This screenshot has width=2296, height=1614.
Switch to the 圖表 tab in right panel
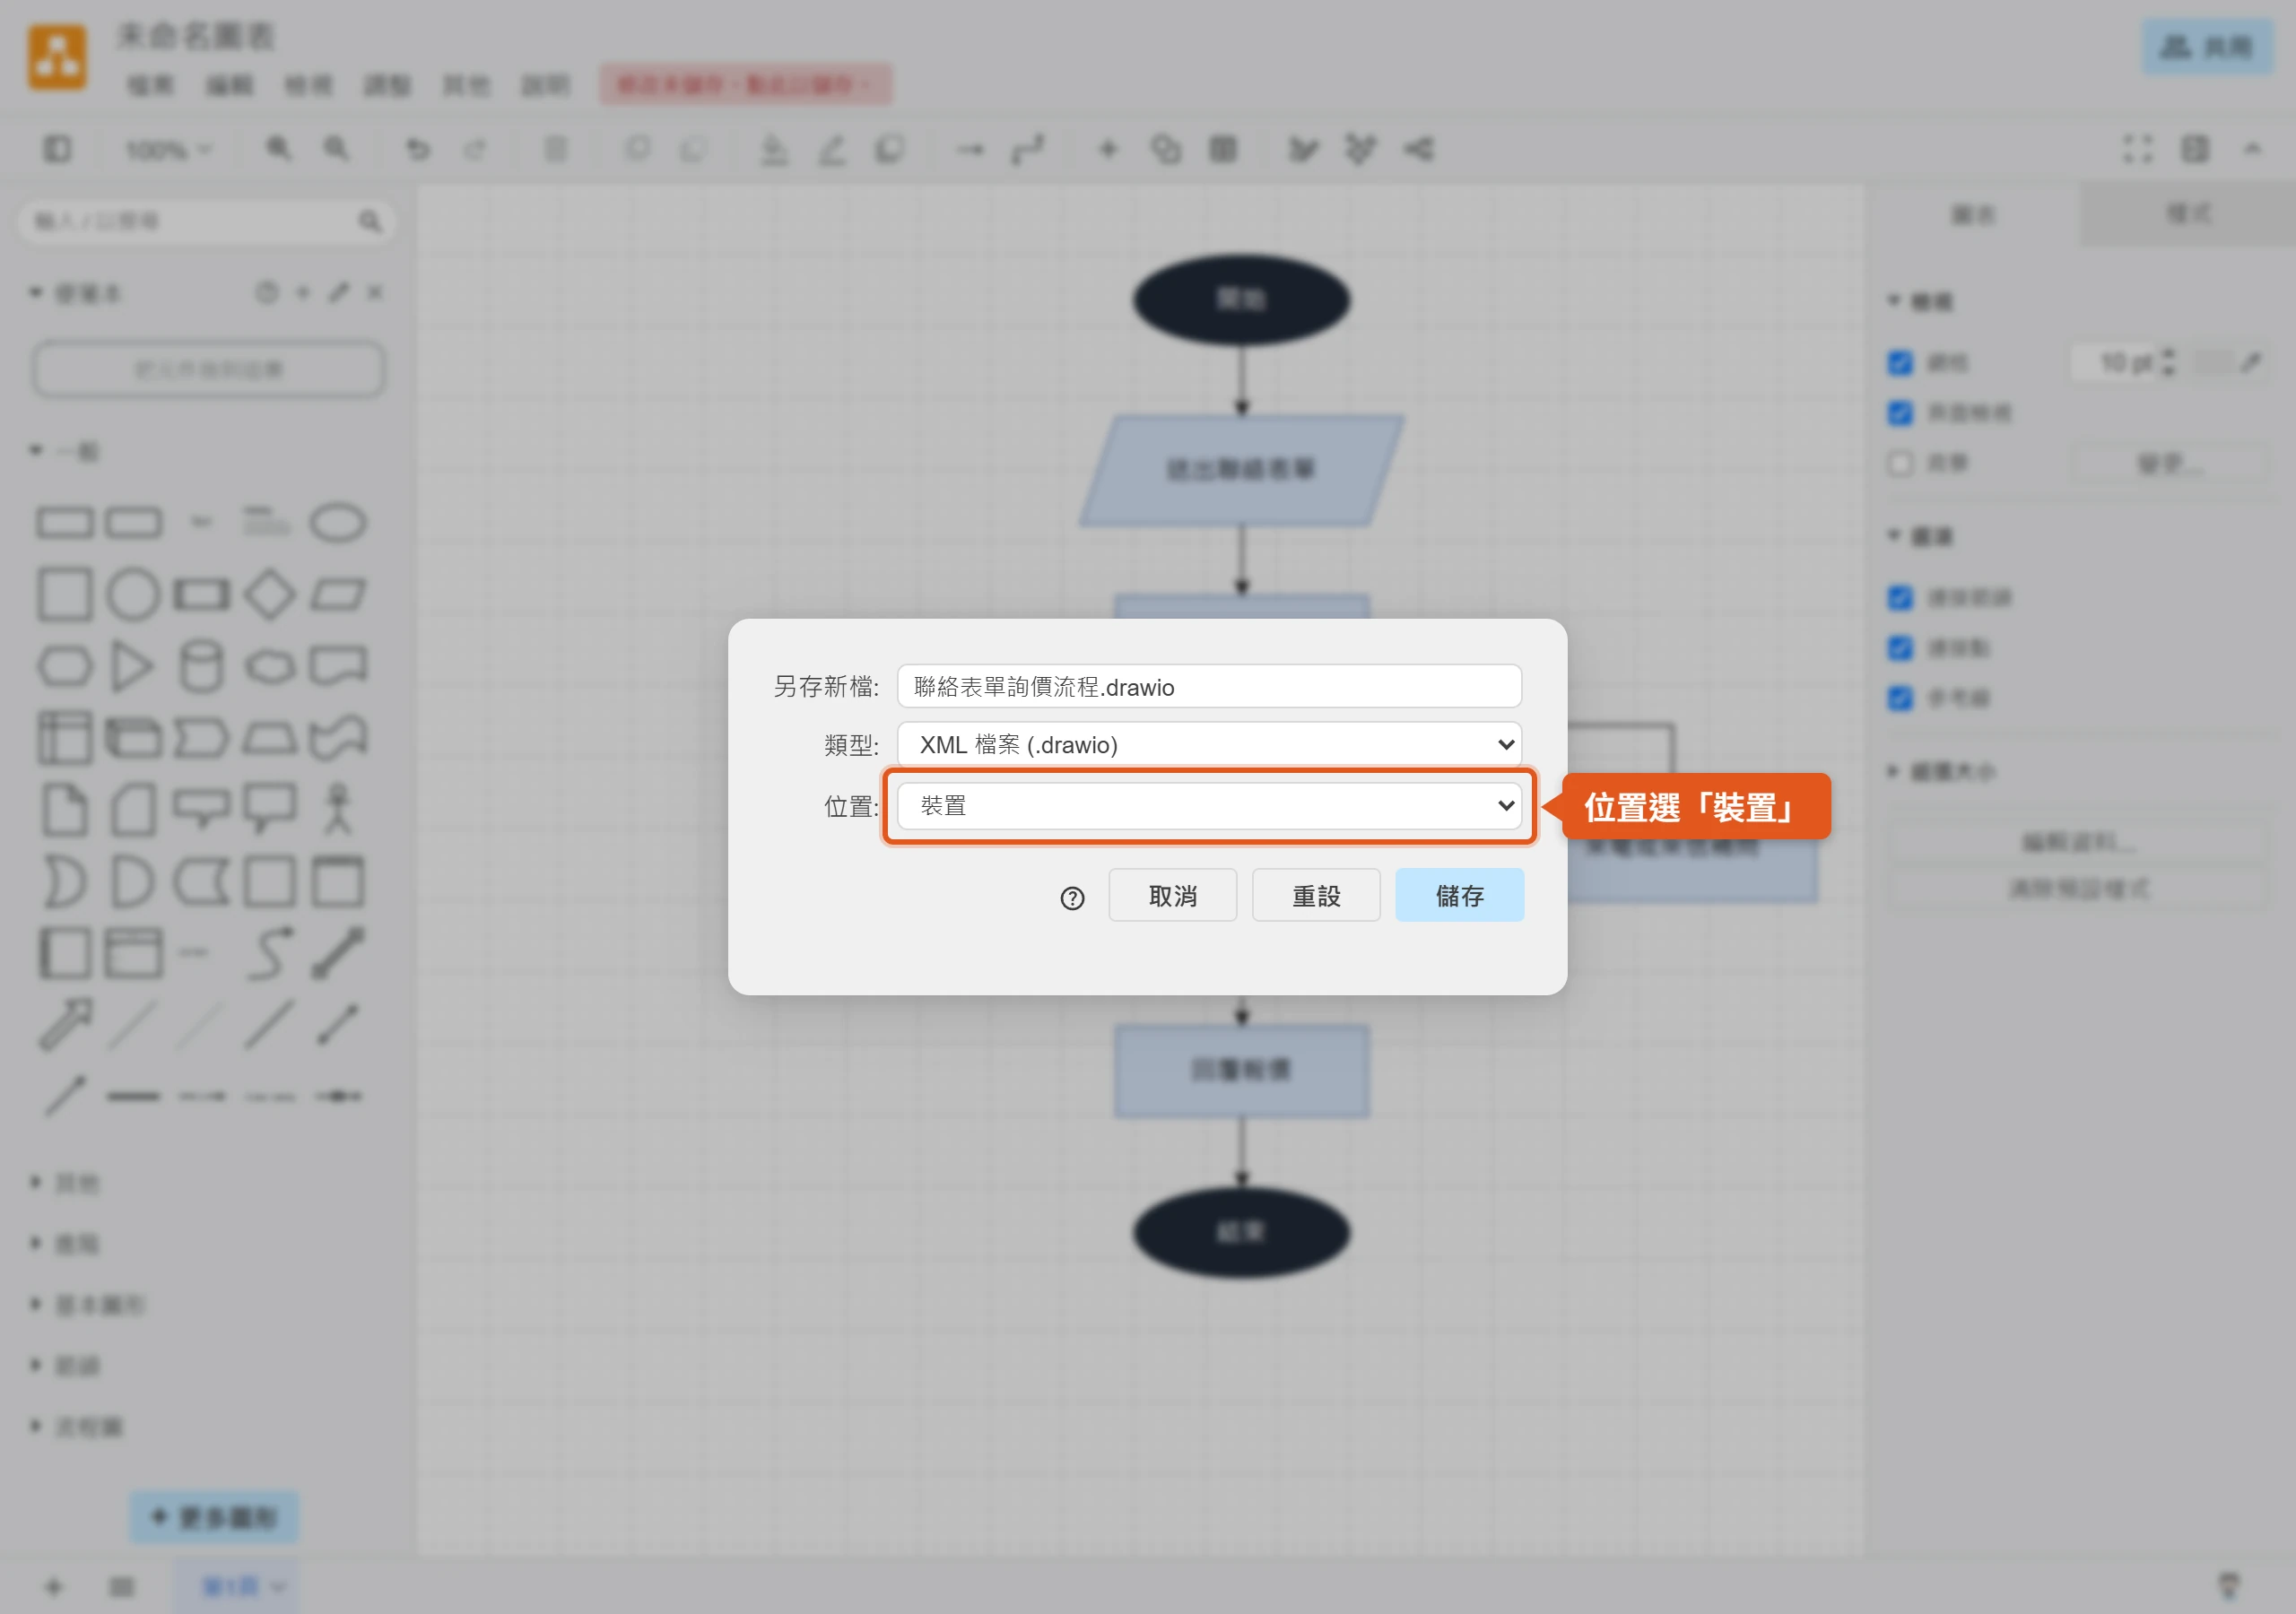(1972, 215)
